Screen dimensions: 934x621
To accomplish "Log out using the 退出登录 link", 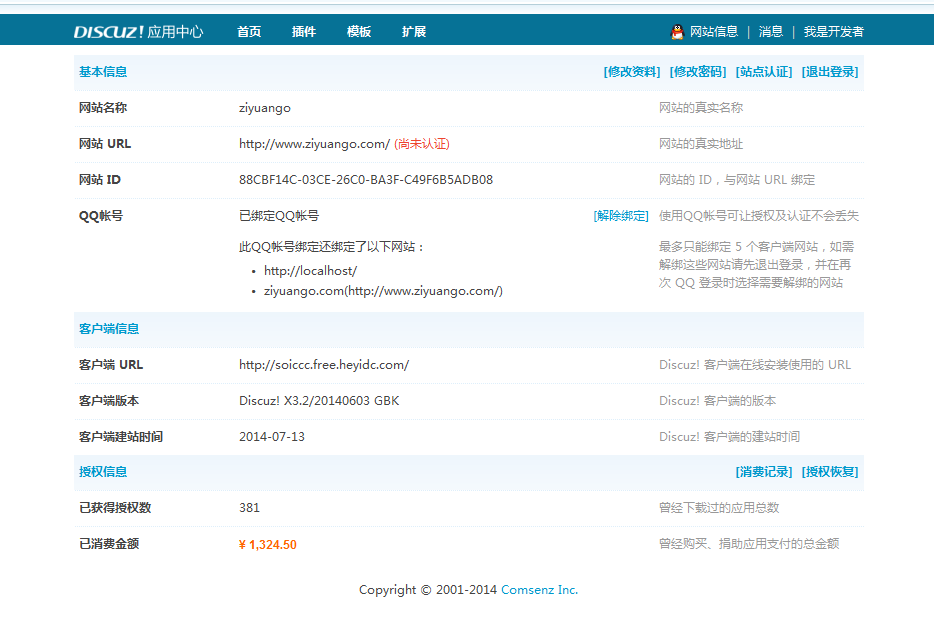I will tap(830, 72).
